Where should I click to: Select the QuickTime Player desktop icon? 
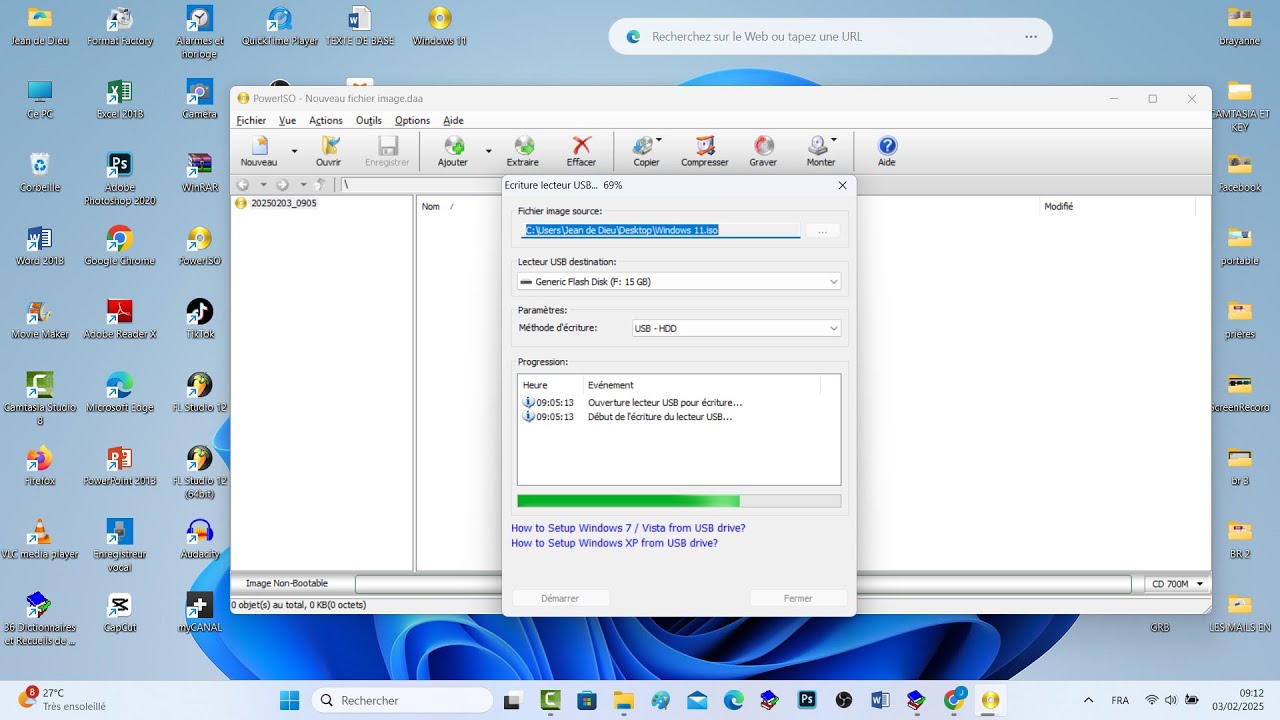click(x=280, y=26)
